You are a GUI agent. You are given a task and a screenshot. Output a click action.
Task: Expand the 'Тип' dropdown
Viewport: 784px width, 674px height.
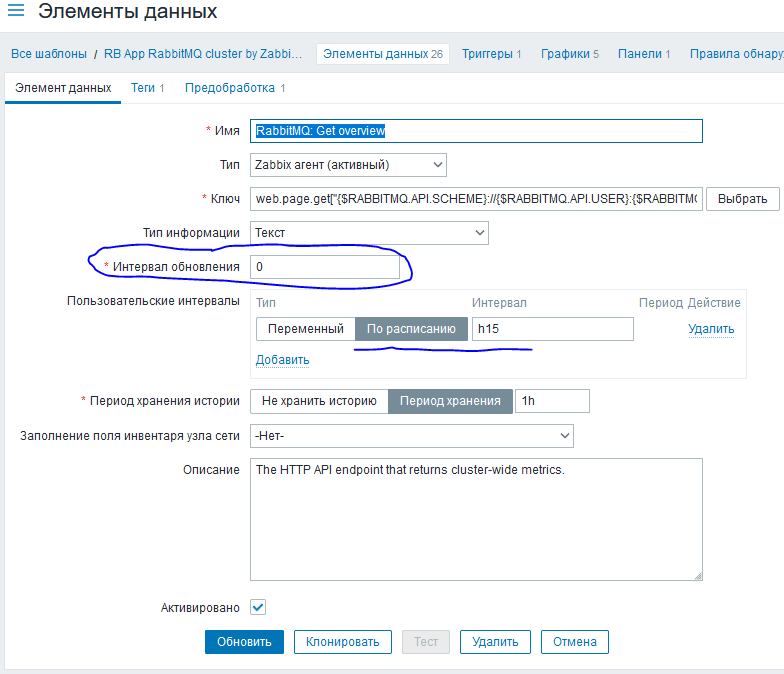(348, 165)
